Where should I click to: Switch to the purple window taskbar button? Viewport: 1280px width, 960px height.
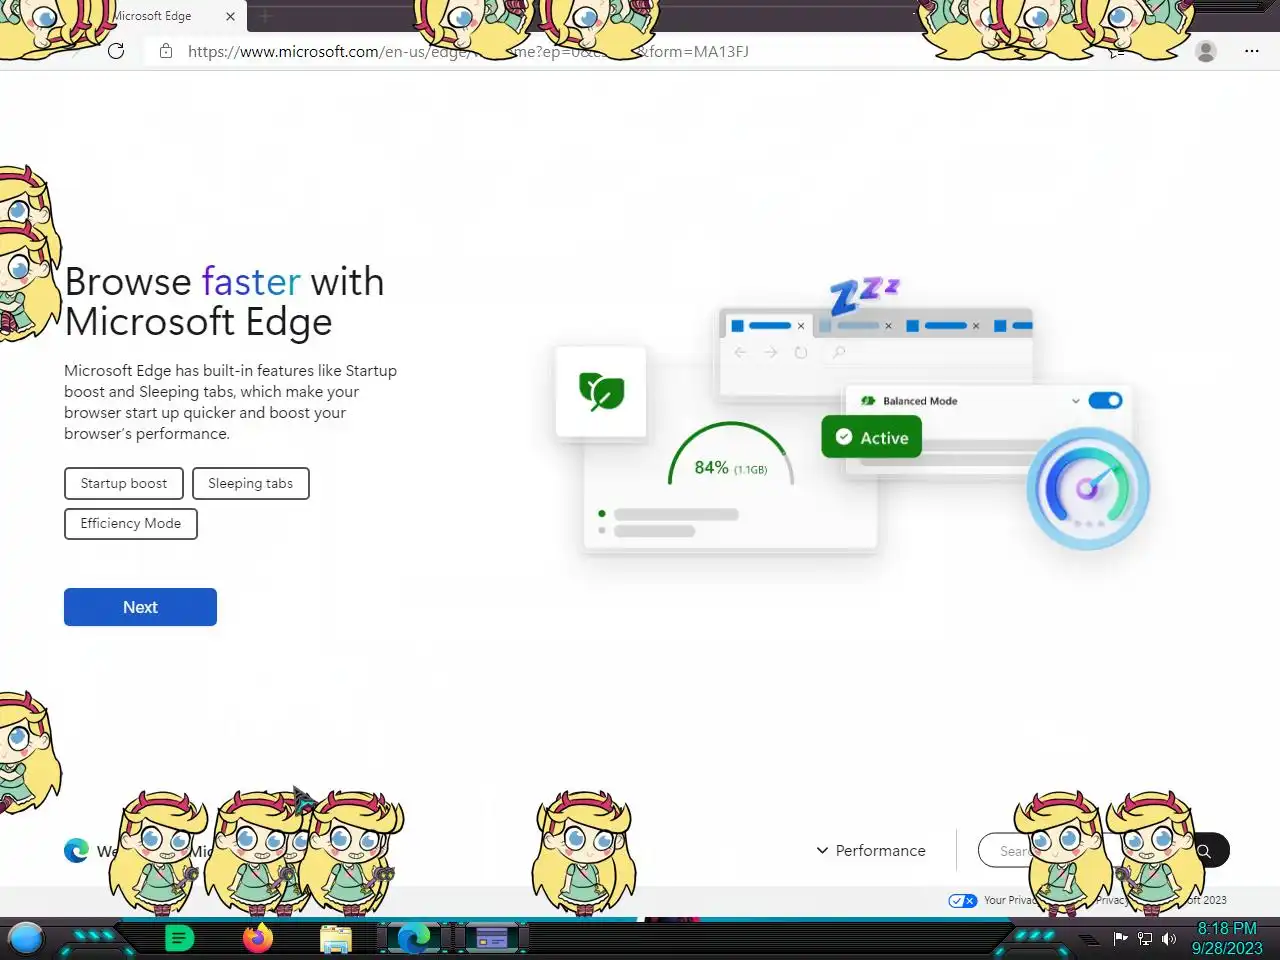tap(491, 938)
